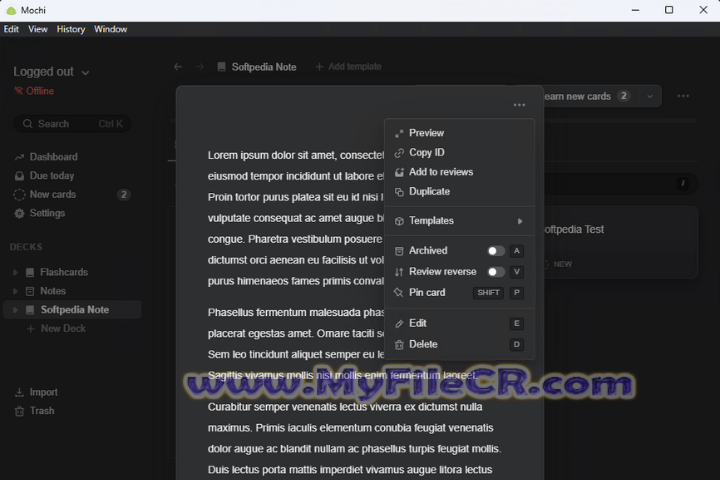Click the Learn new cards button
The width and height of the screenshot is (720, 480).
590,96
